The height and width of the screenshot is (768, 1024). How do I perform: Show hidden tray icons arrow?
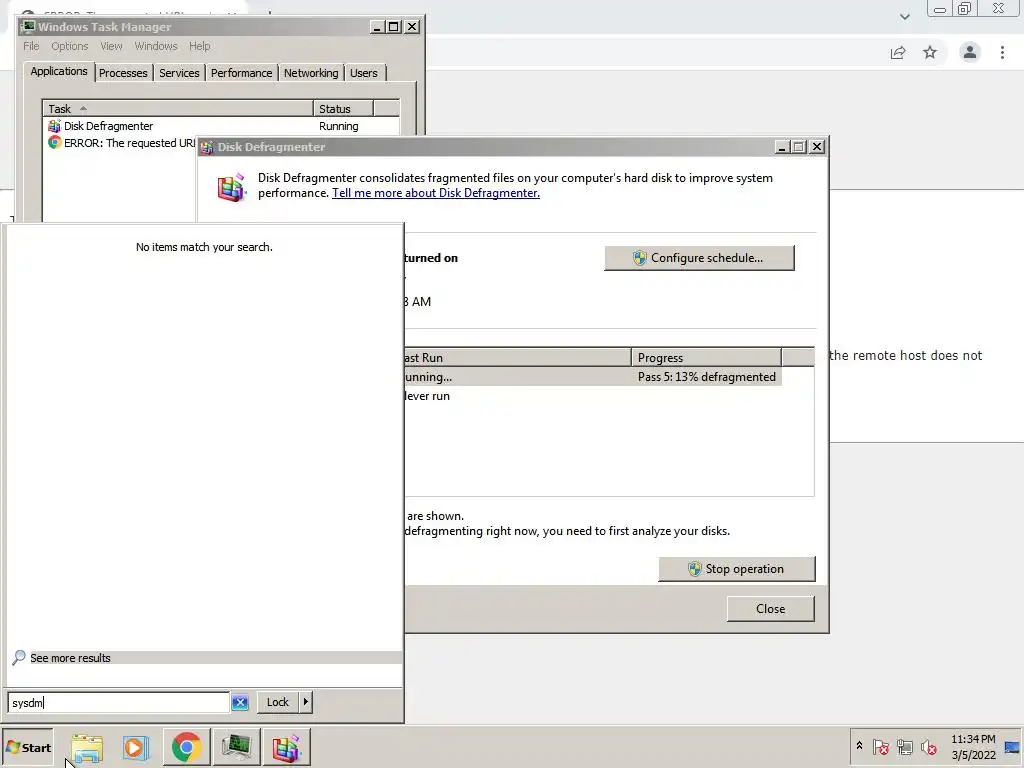[x=859, y=746]
